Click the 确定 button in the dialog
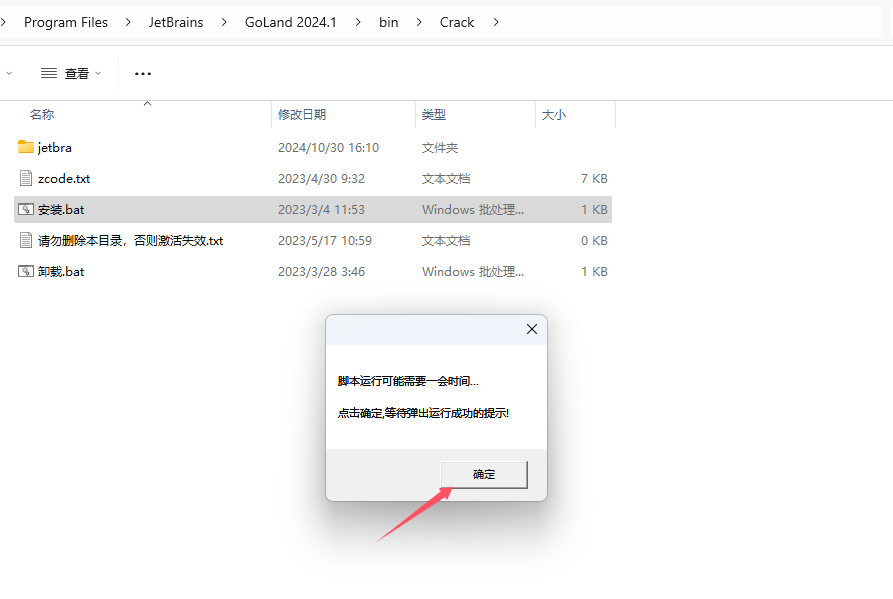The width and height of the screenshot is (893, 599). coord(484,474)
